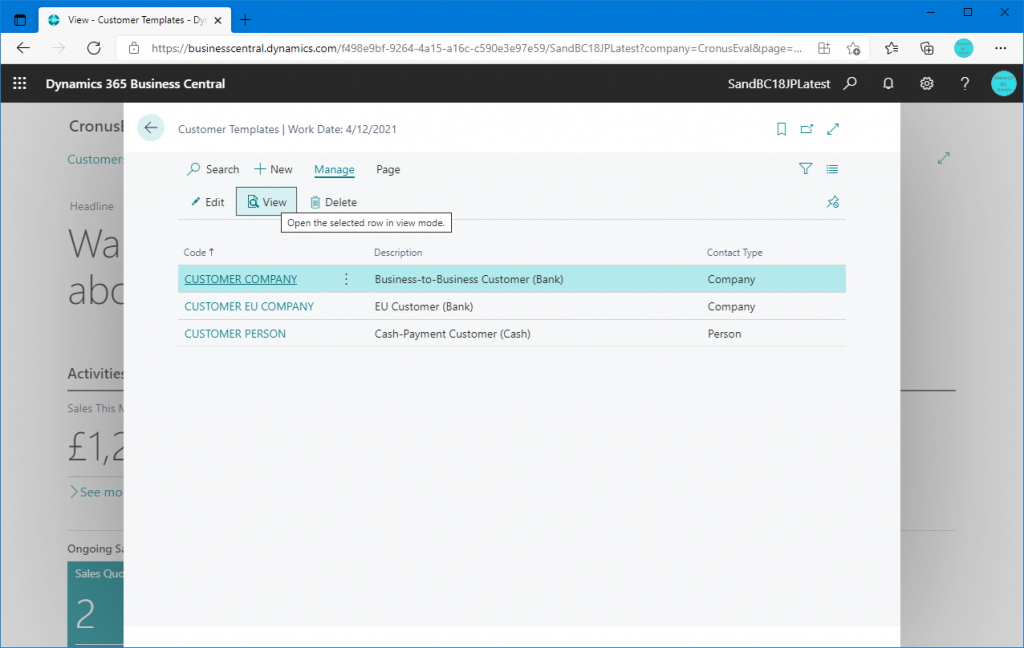Click Edit action
The image size is (1024, 648).
208,202
